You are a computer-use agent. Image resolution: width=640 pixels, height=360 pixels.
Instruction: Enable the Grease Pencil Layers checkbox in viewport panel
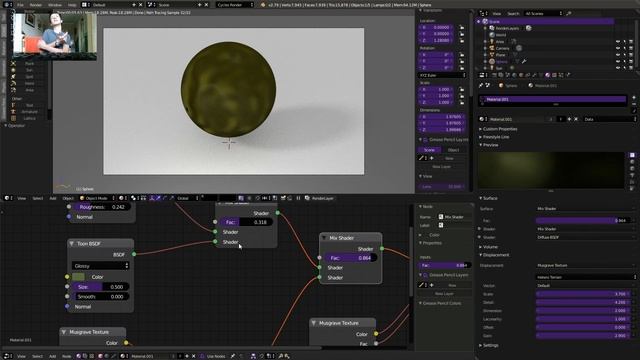[425, 140]
